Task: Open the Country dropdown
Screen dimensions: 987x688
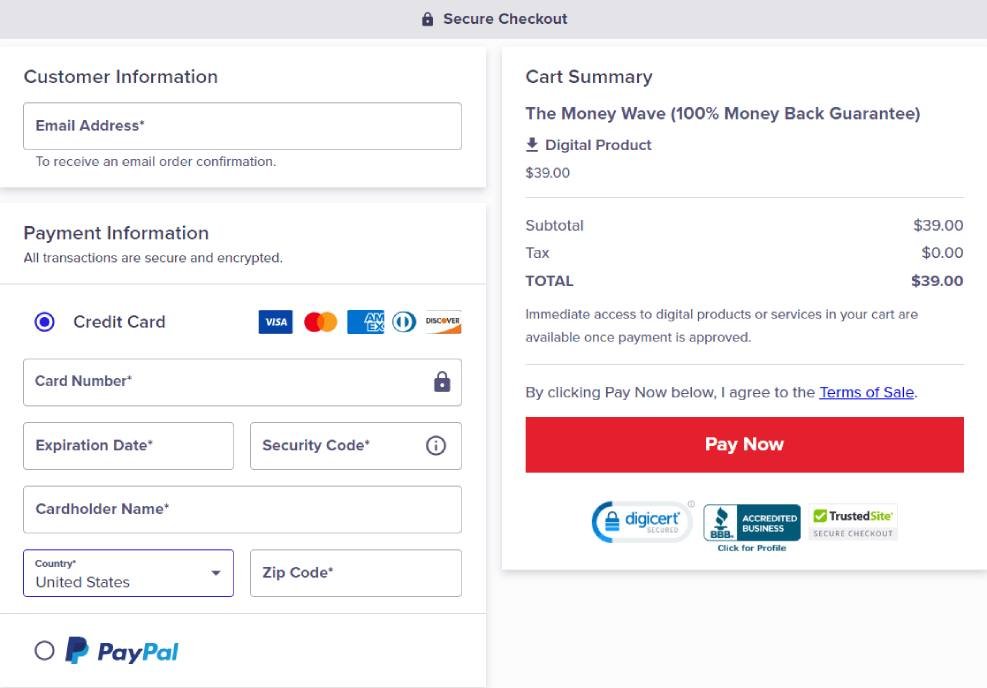Action: 215,573
